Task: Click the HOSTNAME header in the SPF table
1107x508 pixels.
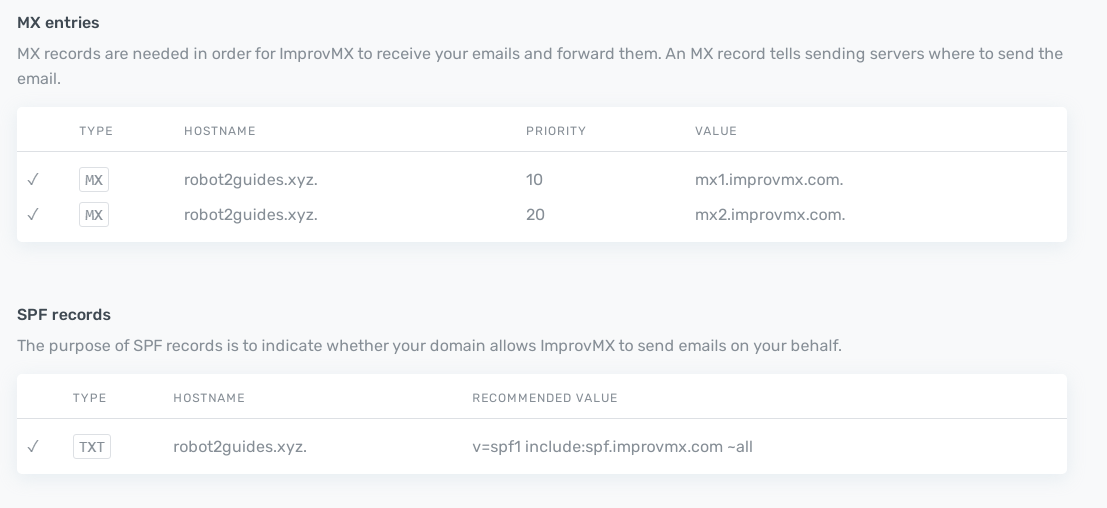Action: click(x=209, y=398)
